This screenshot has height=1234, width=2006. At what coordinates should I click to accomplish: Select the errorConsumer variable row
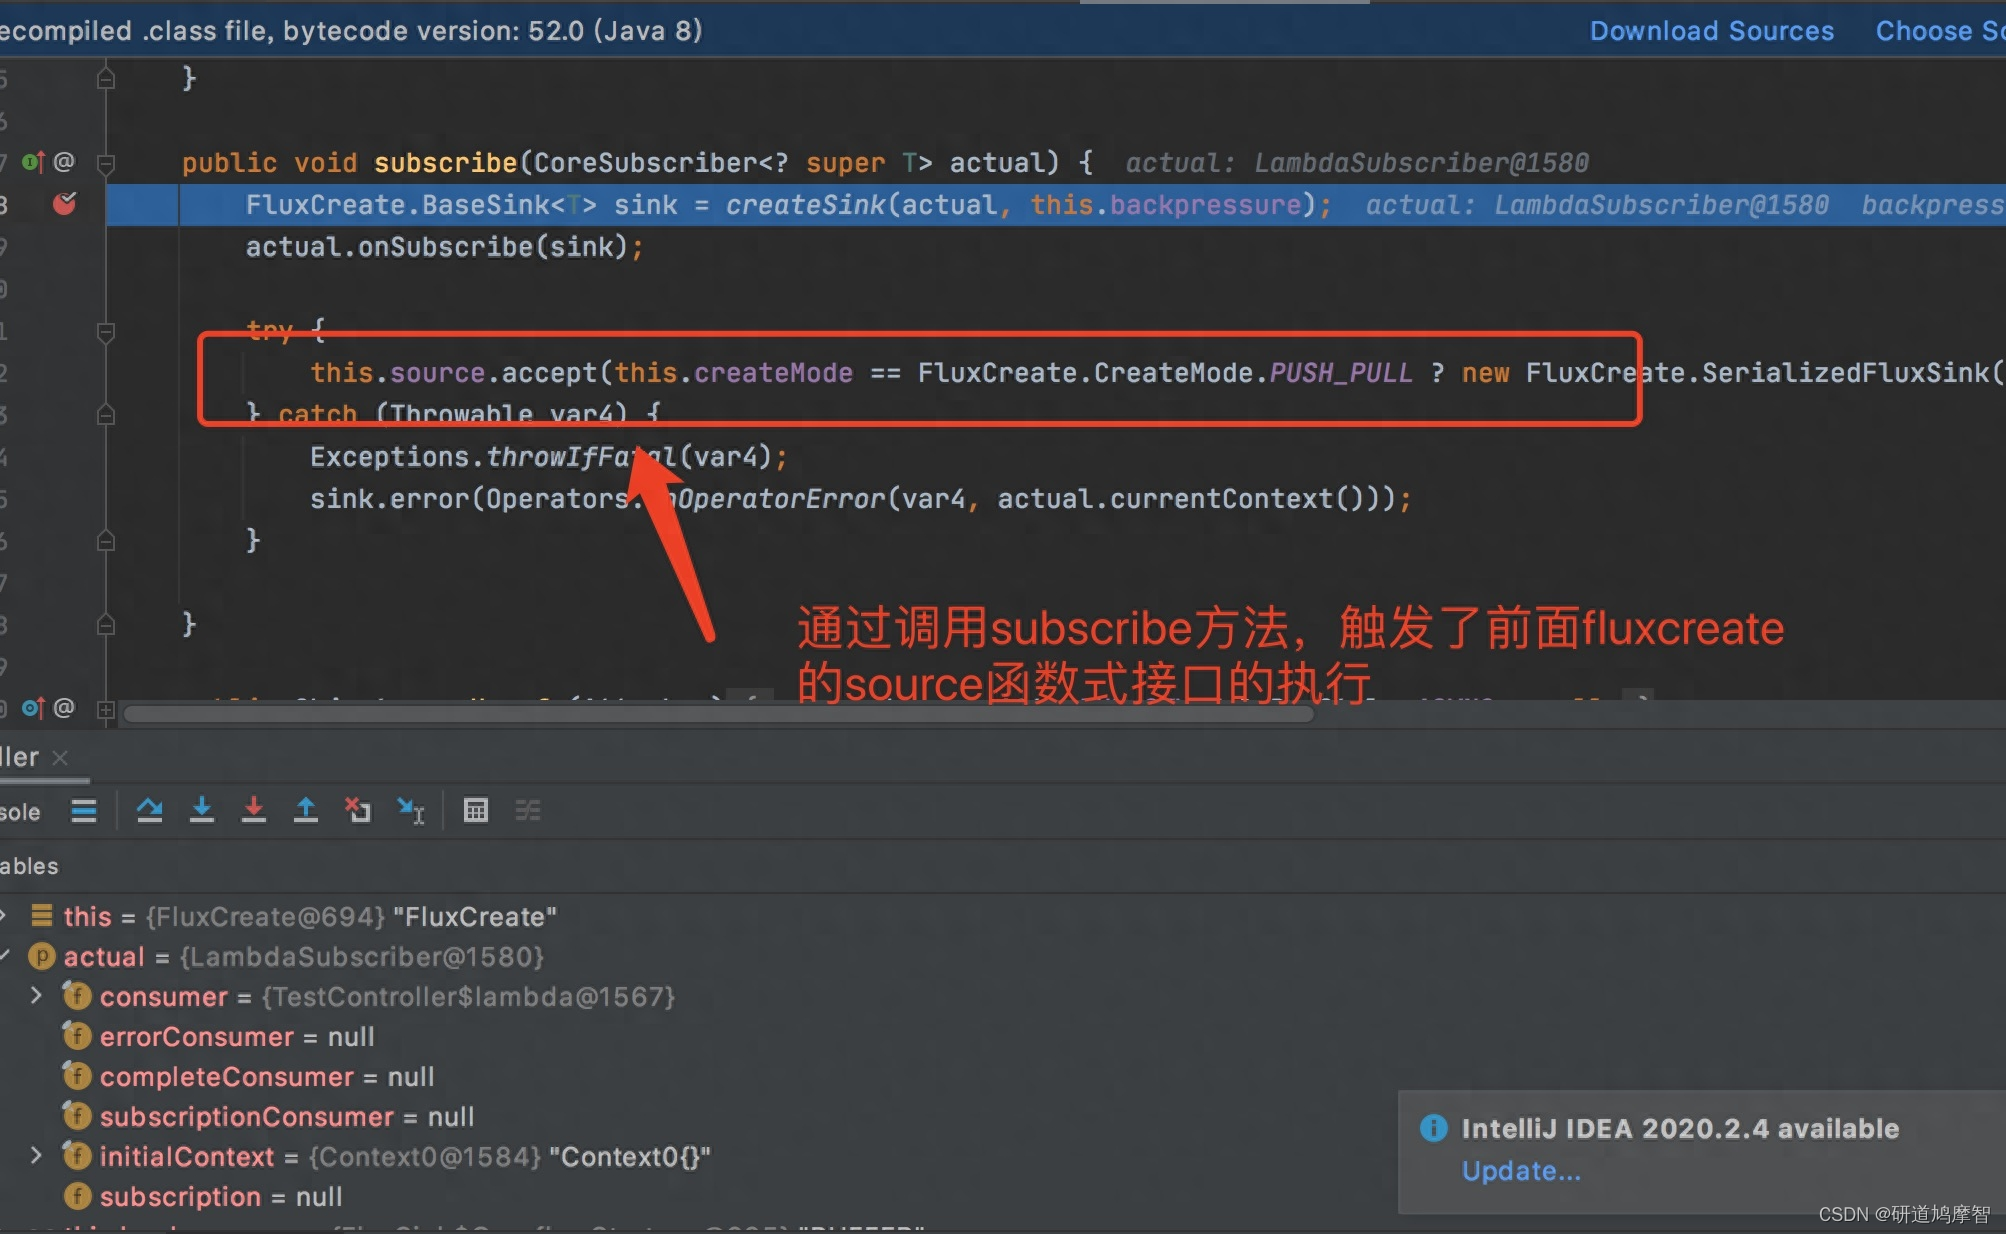tap(236, 1037)
